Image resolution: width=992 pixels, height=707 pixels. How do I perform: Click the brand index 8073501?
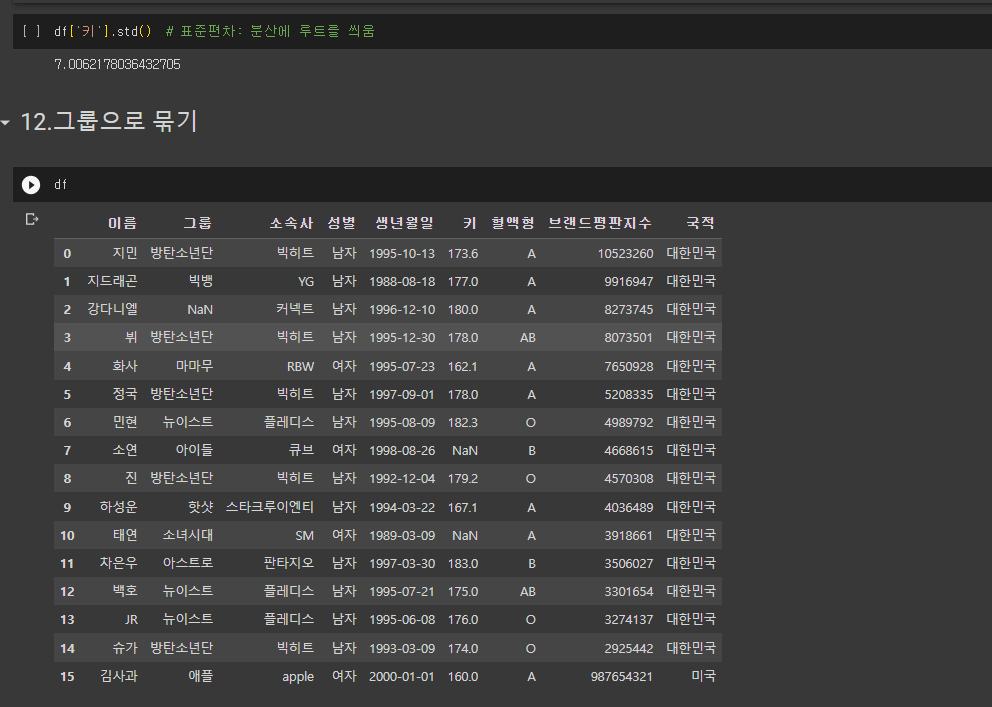629,338
